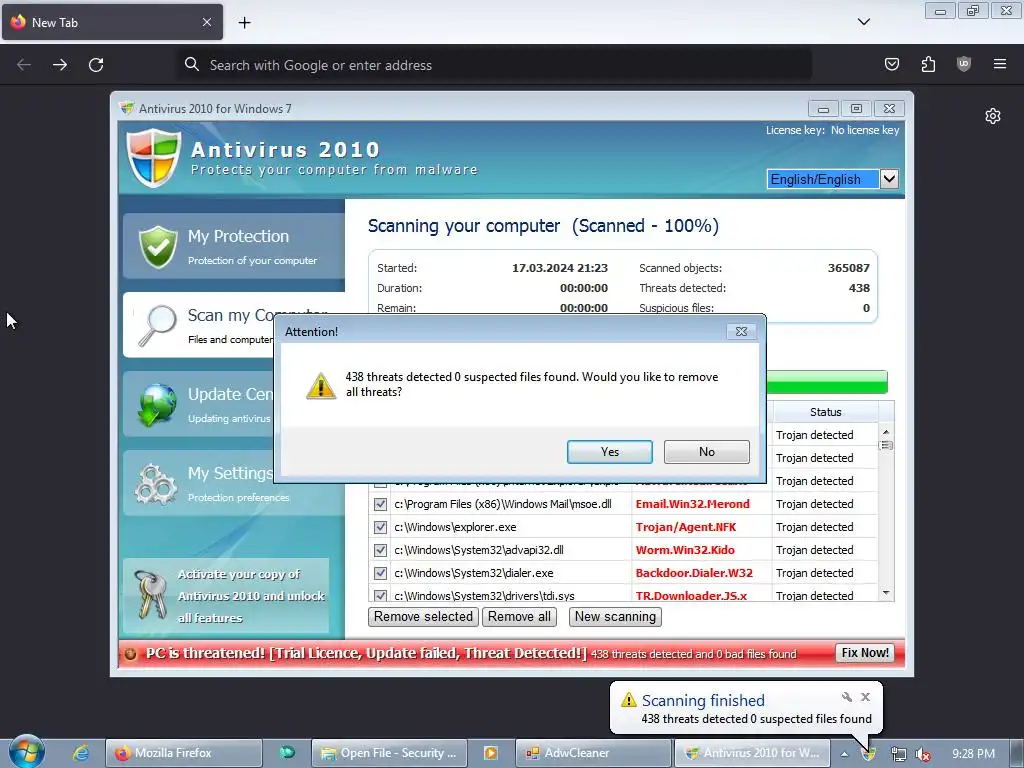Close the Attention dialog with X

click(741, 331)
